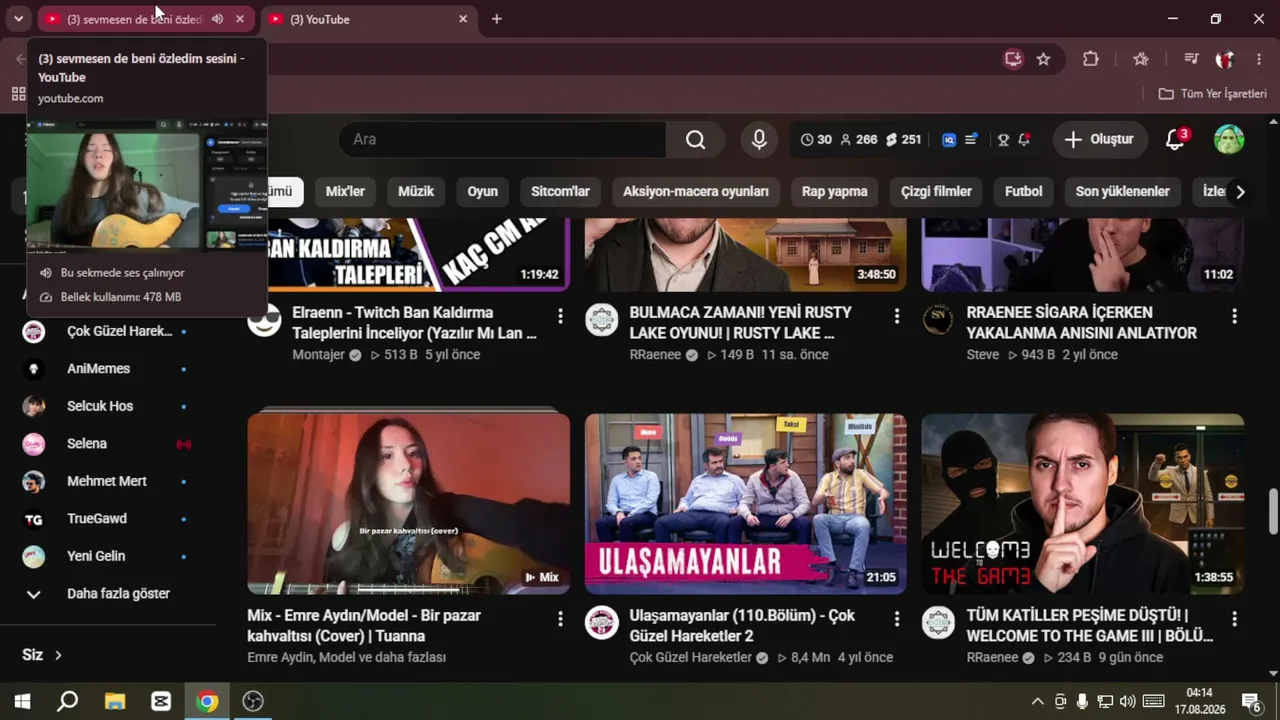Open the Chrome three-dot menu

coord(1259,59)
